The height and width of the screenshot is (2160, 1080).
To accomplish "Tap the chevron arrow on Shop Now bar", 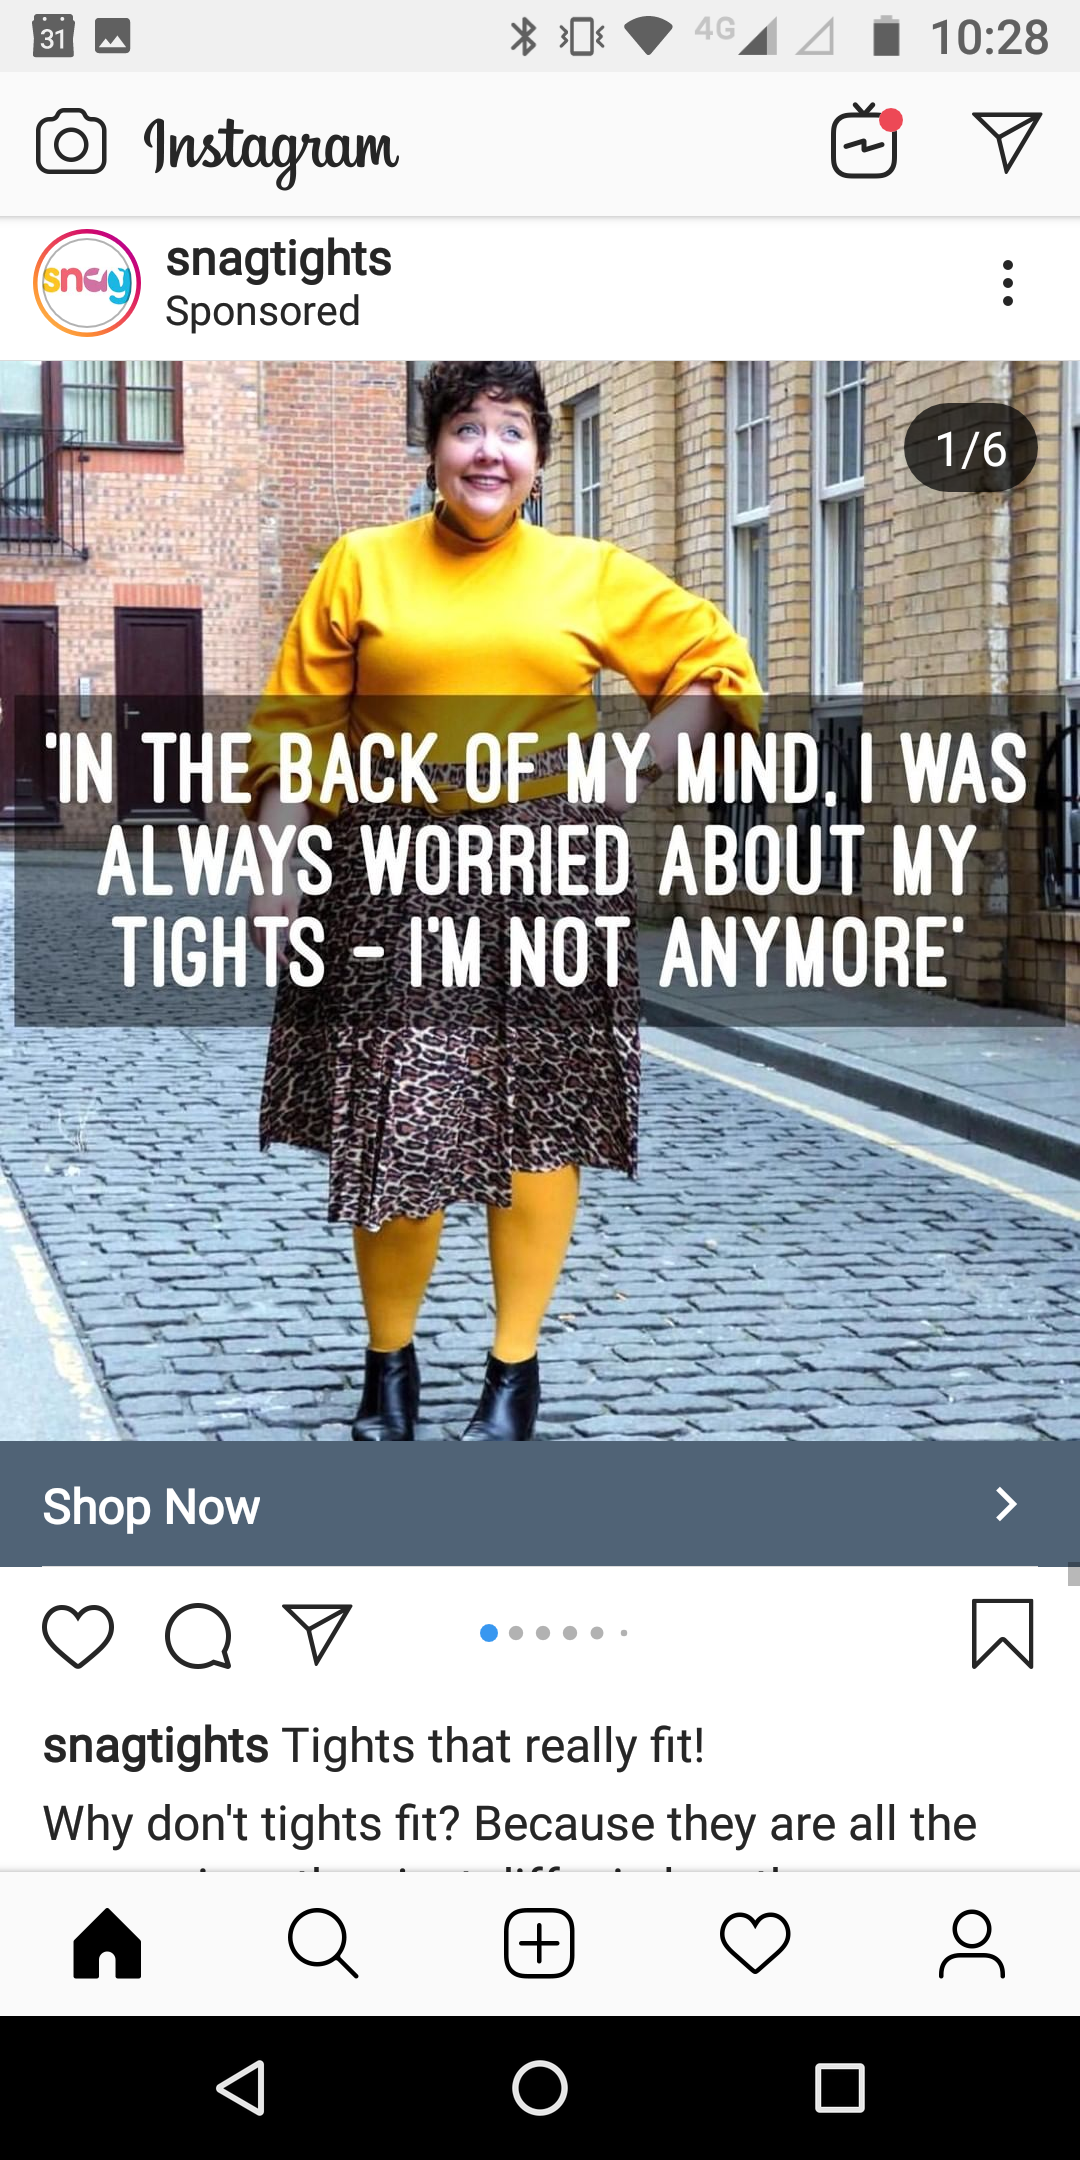I will click(x=1006, y=1504).
